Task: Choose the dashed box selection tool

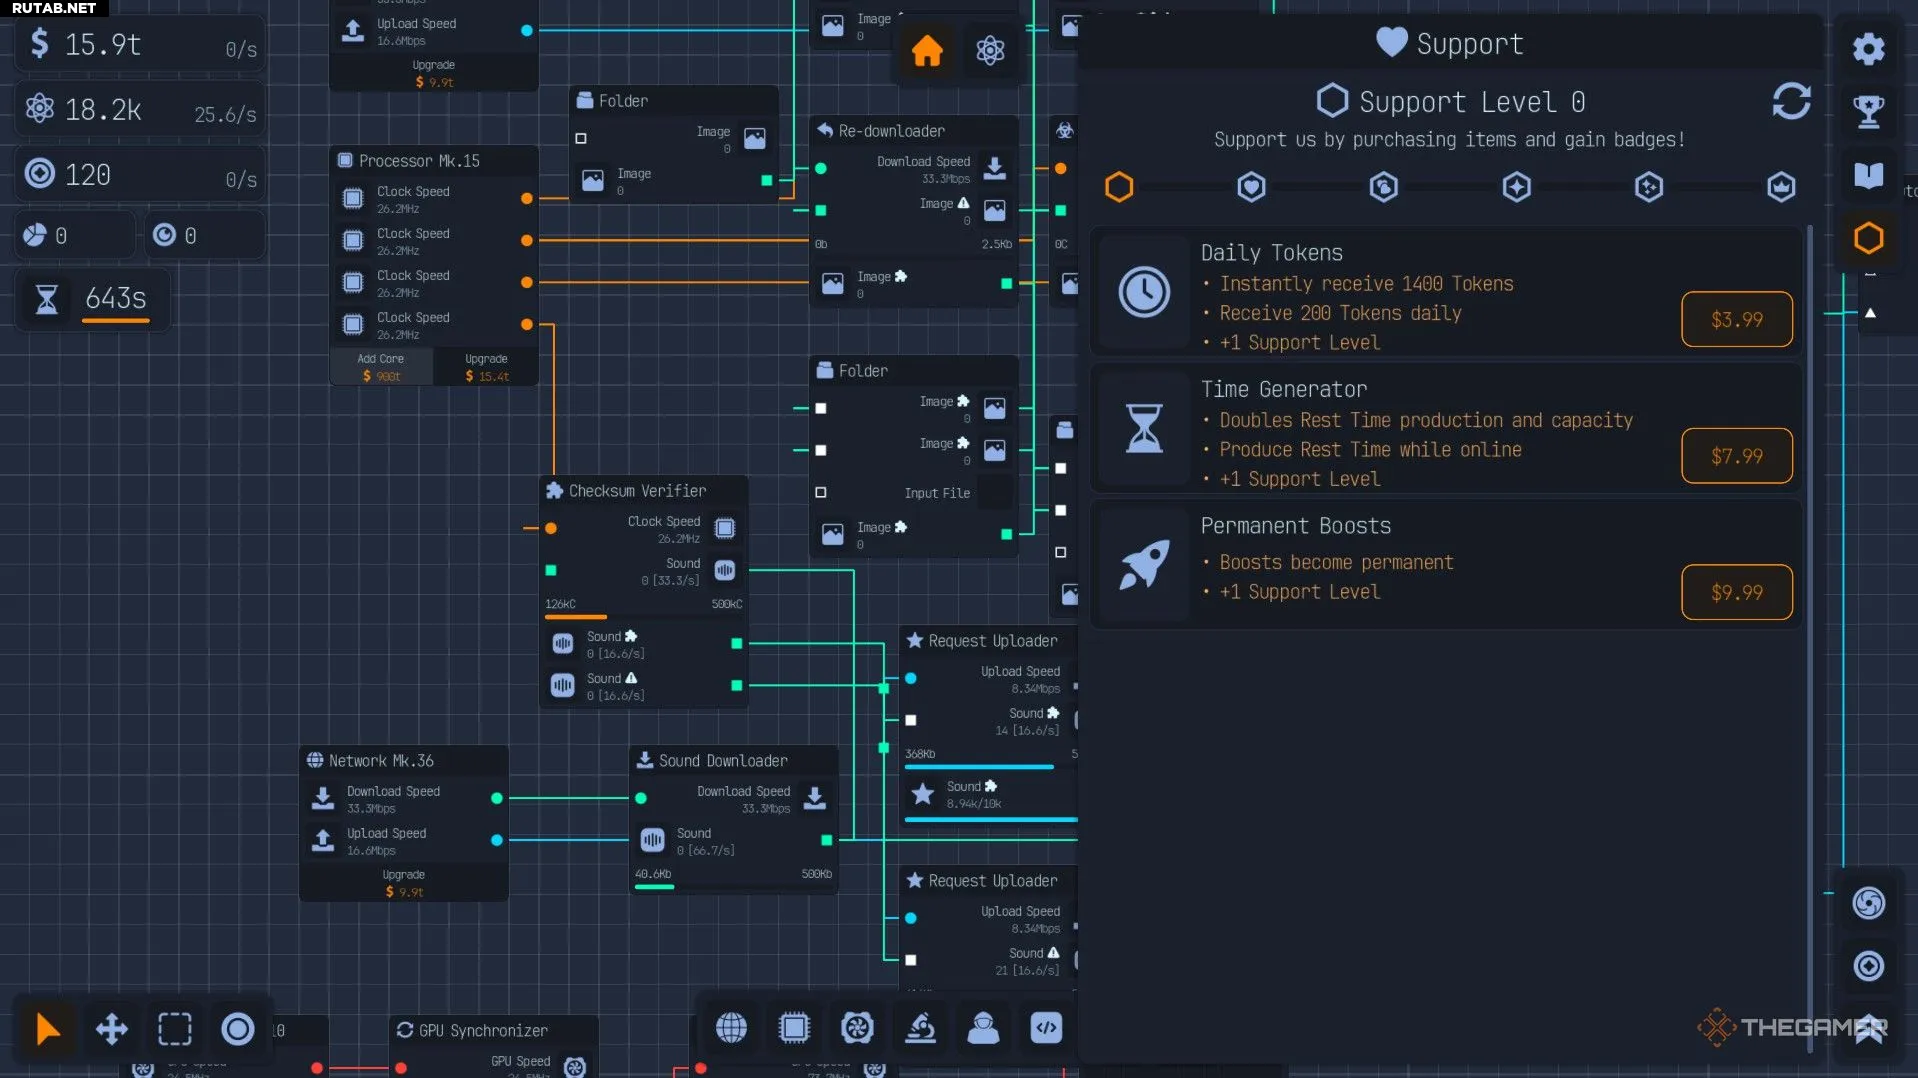Action: (175, 1028)
